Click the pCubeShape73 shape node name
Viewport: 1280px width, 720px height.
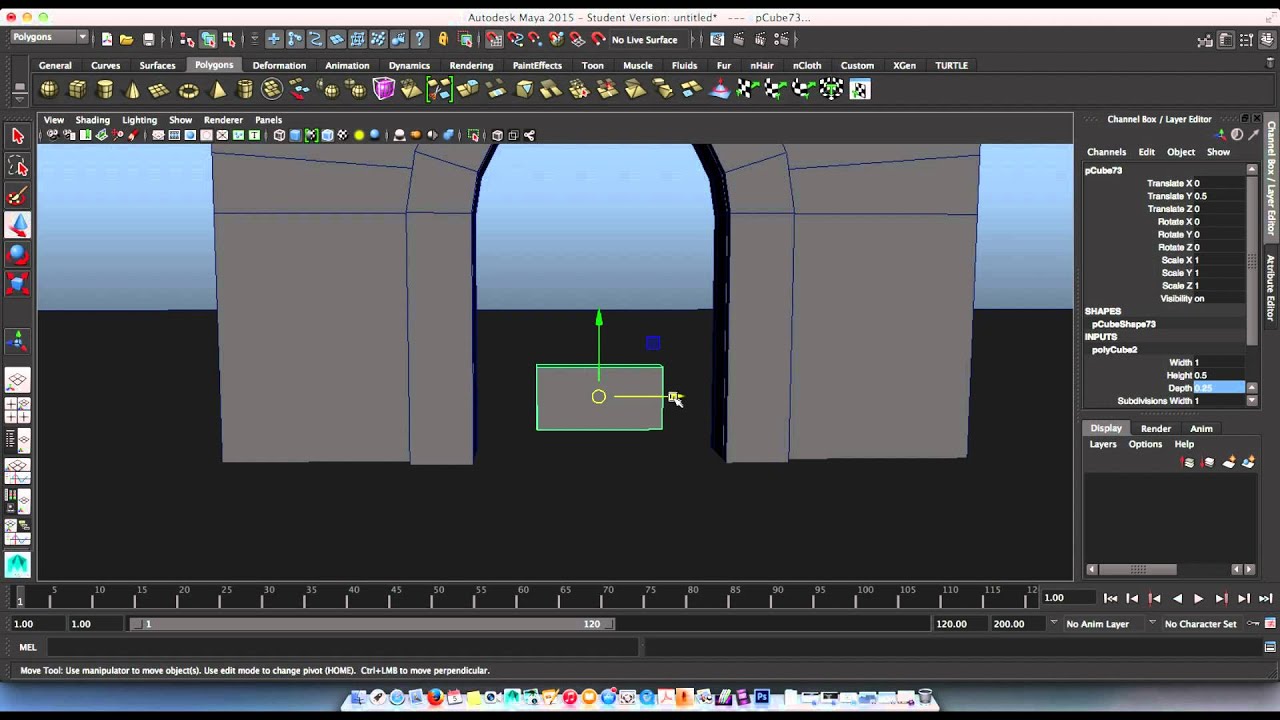click(x=1123, y=324)
